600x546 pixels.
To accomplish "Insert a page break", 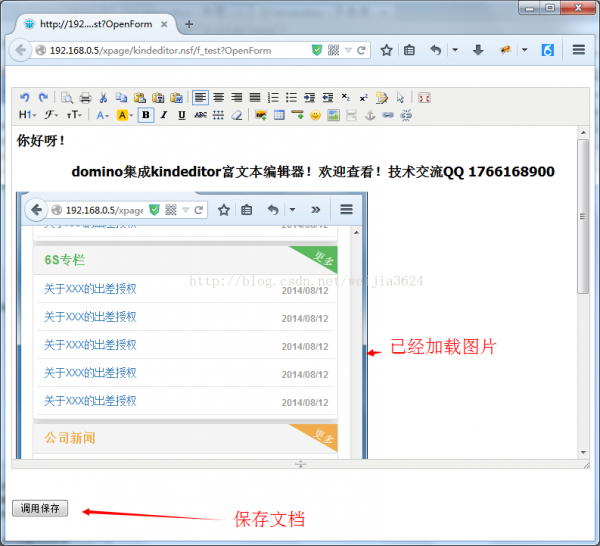I will pyautogui.click(x=351, y=115).
